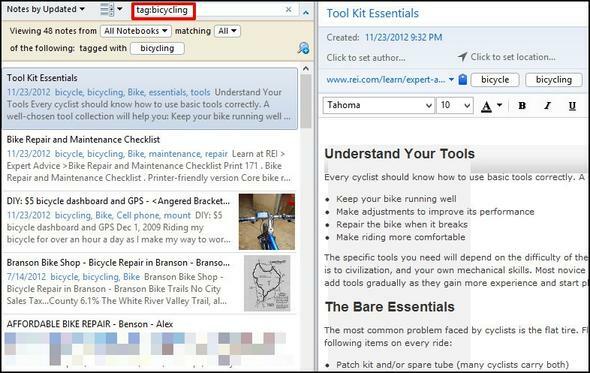The height and width of the screenshot is (373, 590).
Task: Click the Tool Kit Essentials note title
Action: pyautogui.click(x=373, y=14)
